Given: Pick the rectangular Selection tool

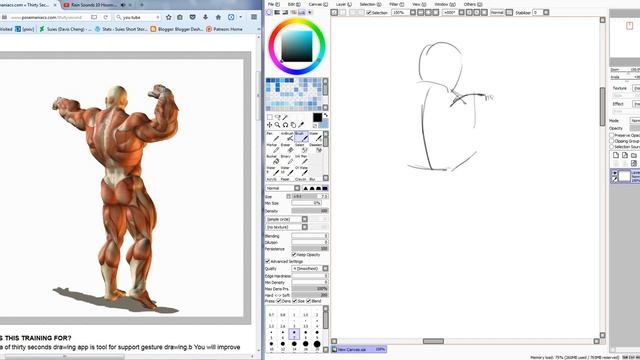Looking at the screenshot, I should click(x=269, y=118).
